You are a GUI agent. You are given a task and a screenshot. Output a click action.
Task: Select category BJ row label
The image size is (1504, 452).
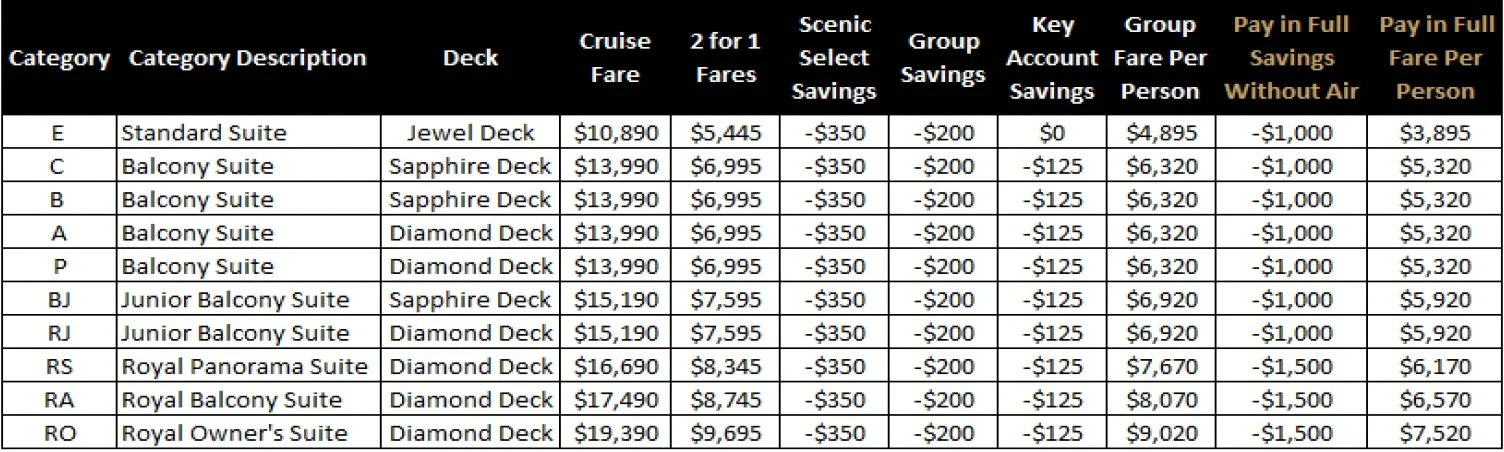[59, 300]
